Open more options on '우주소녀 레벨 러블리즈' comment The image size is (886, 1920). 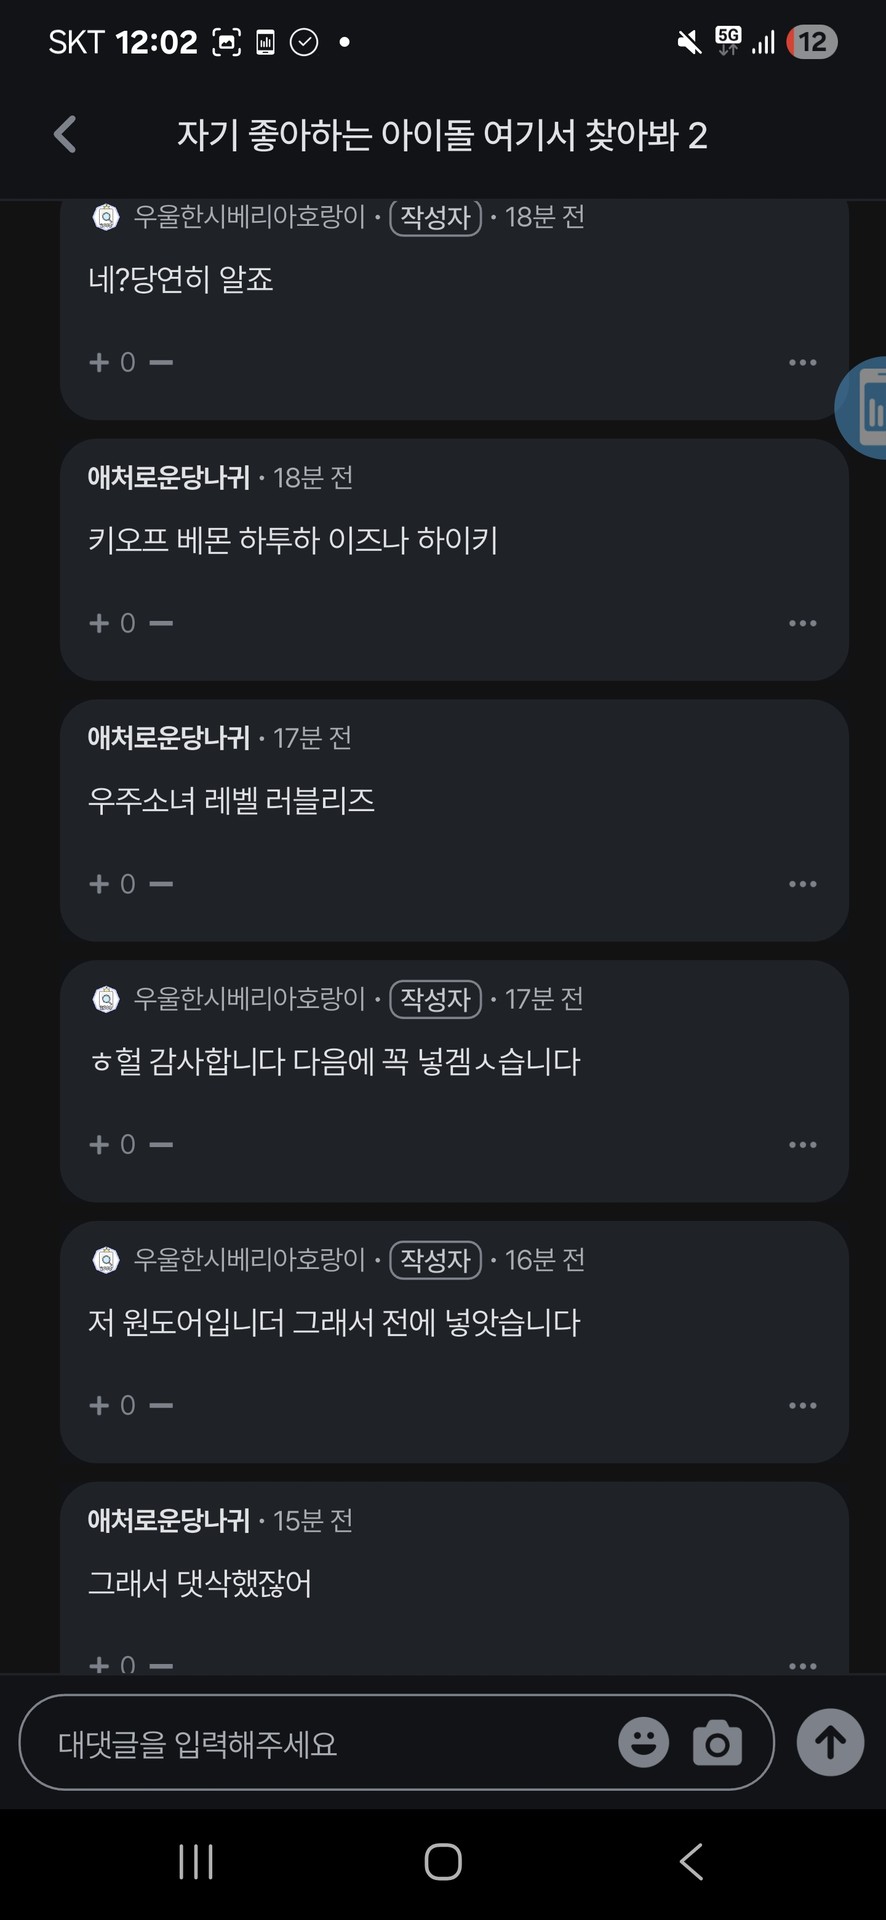[x=802, y=884]
